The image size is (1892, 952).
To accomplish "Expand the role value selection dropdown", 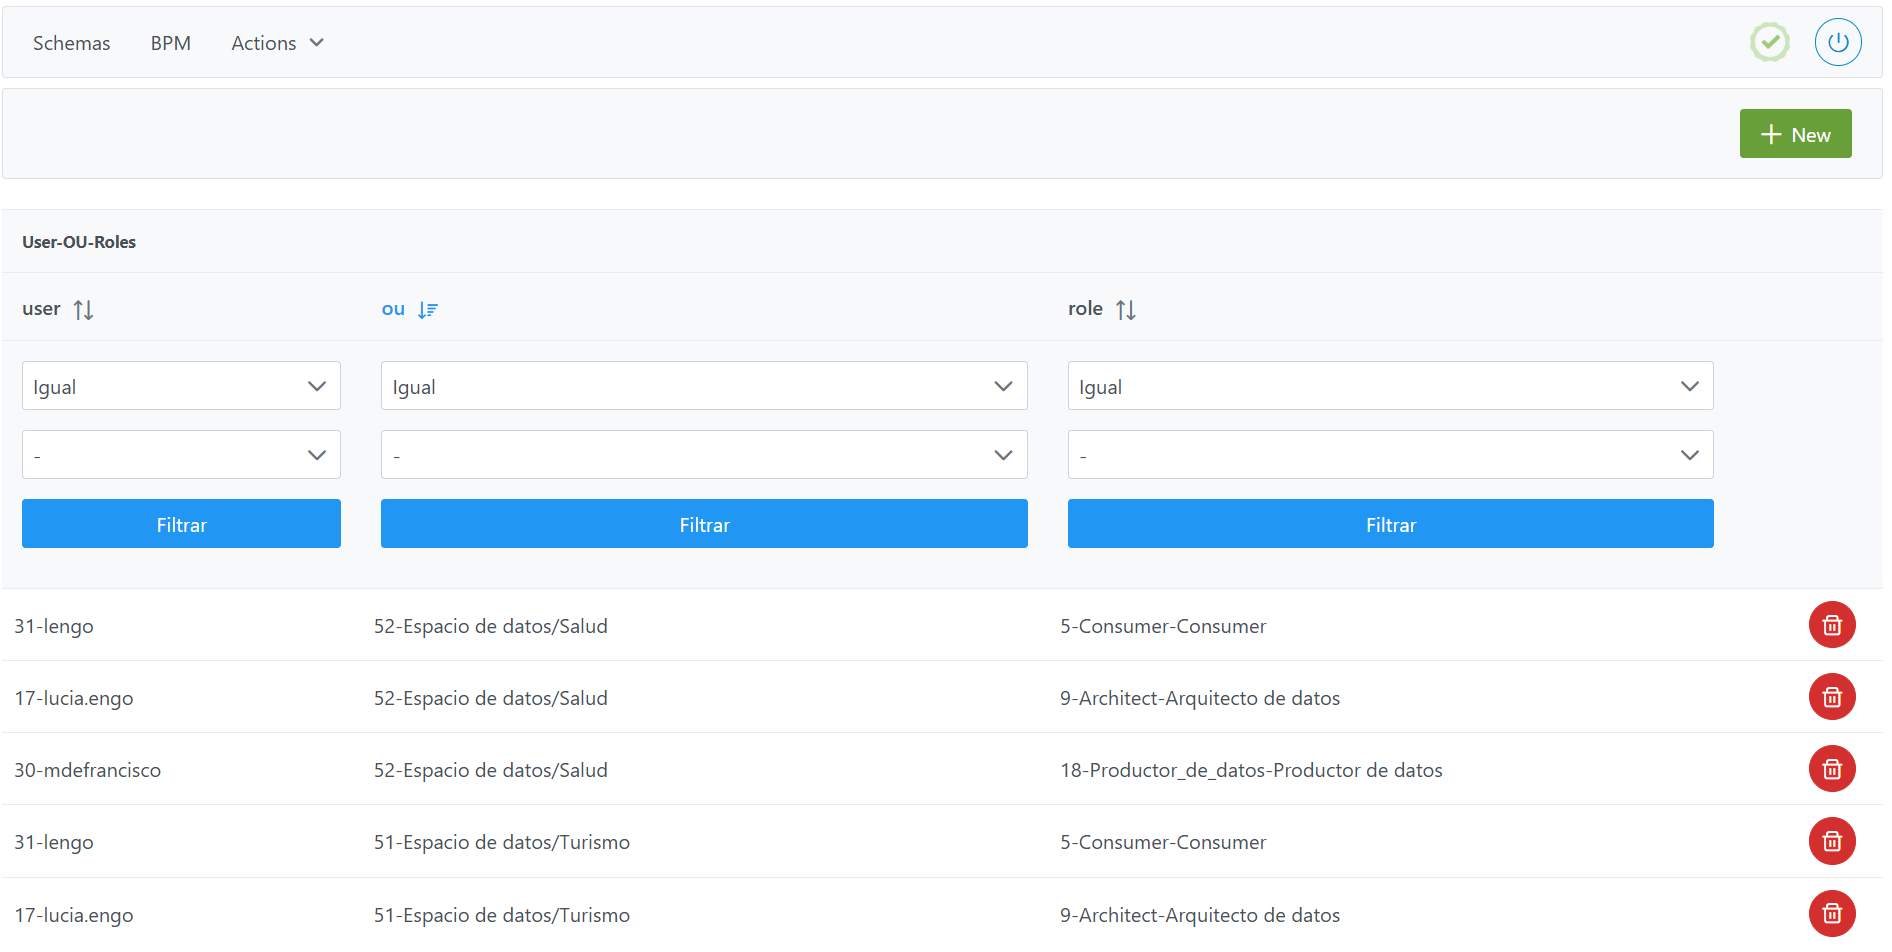I will click(1390, 455).
